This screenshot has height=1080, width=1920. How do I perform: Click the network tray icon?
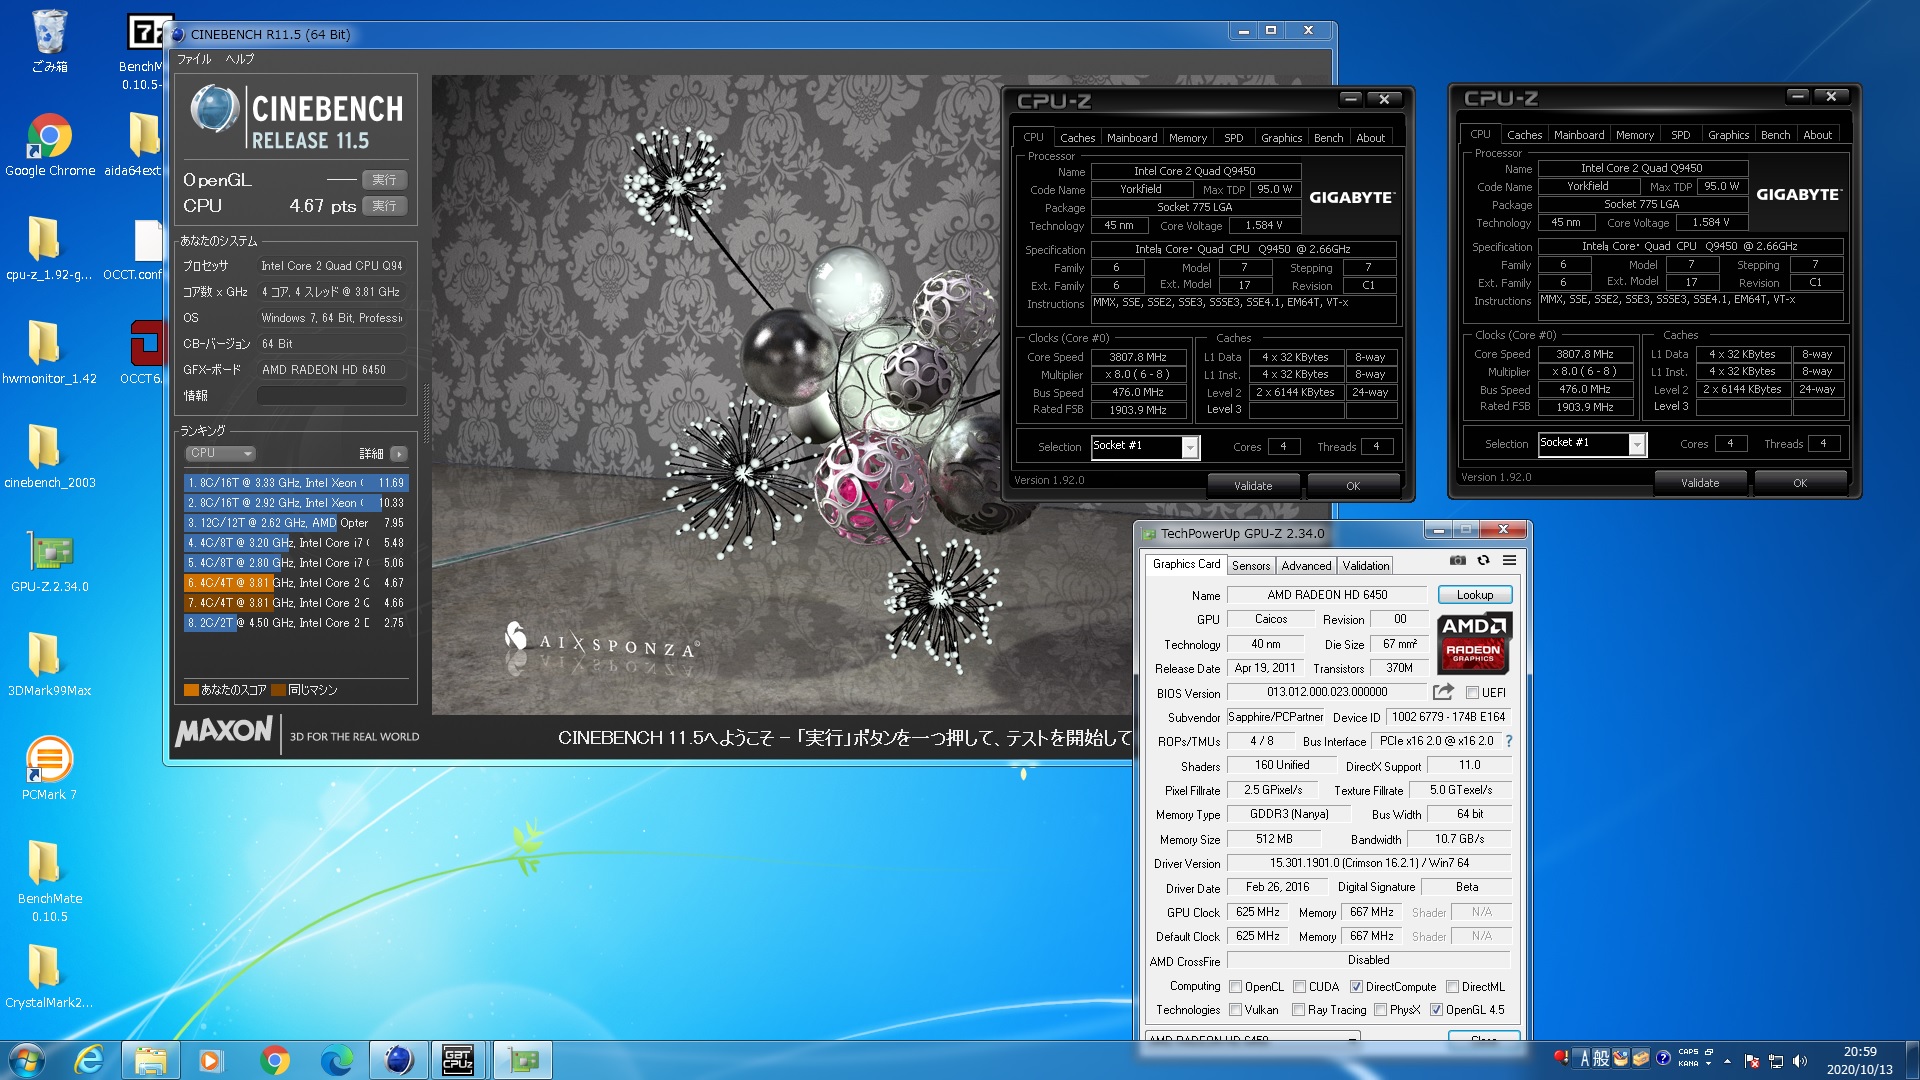tap(1776, 1060)
